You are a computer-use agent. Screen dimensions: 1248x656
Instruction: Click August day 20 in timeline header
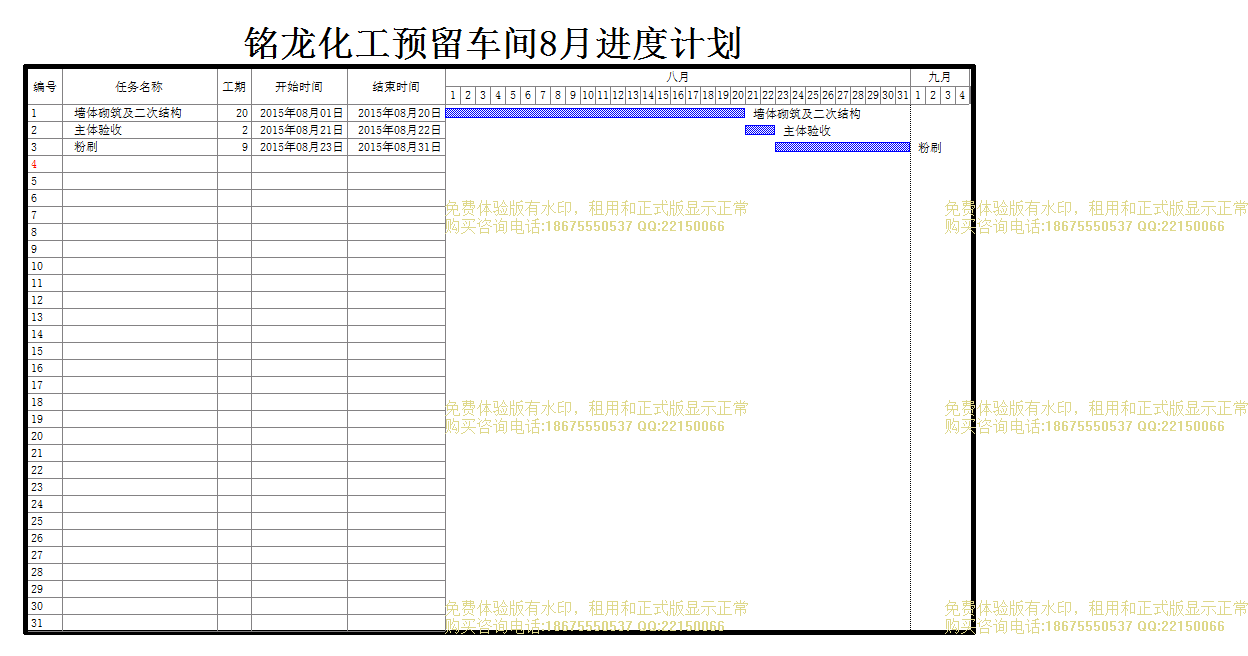pyautogui.click(x=738, y=96)
